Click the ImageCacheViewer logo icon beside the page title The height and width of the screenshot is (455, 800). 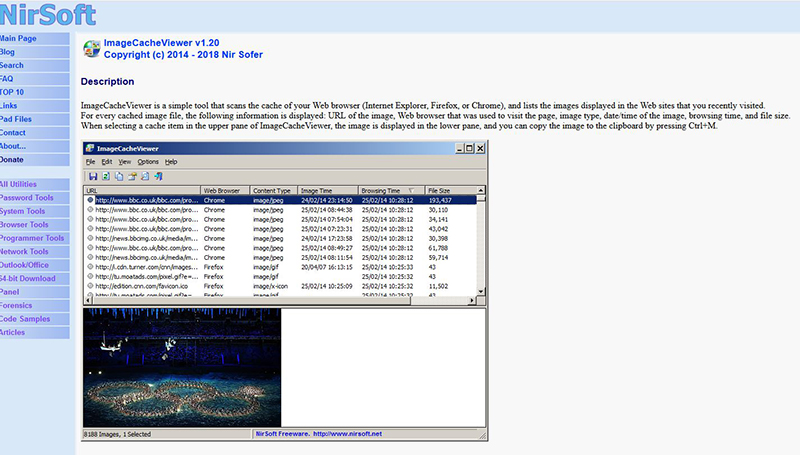pos(92,49)
